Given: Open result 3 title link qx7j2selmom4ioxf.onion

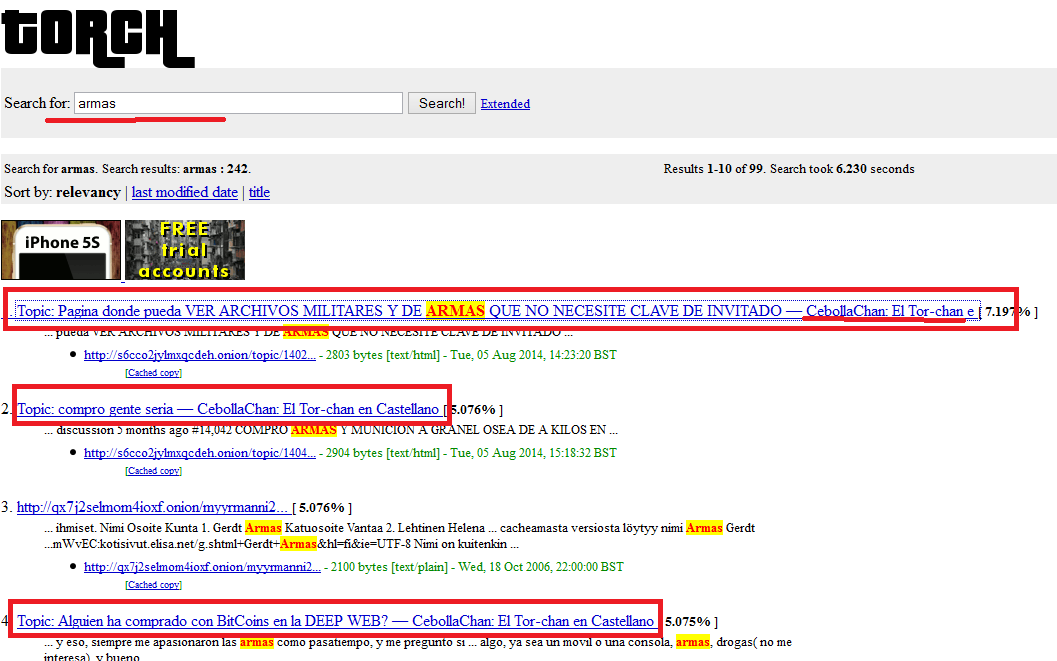Looking at the screenshot, I should pyautogui.click(x=153, y=507).
